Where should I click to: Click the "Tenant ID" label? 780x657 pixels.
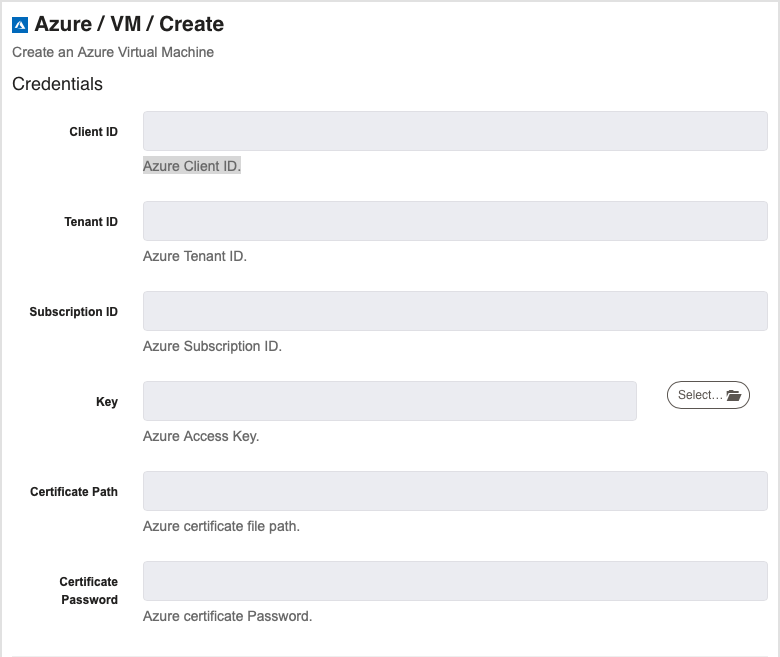[91, 222]
